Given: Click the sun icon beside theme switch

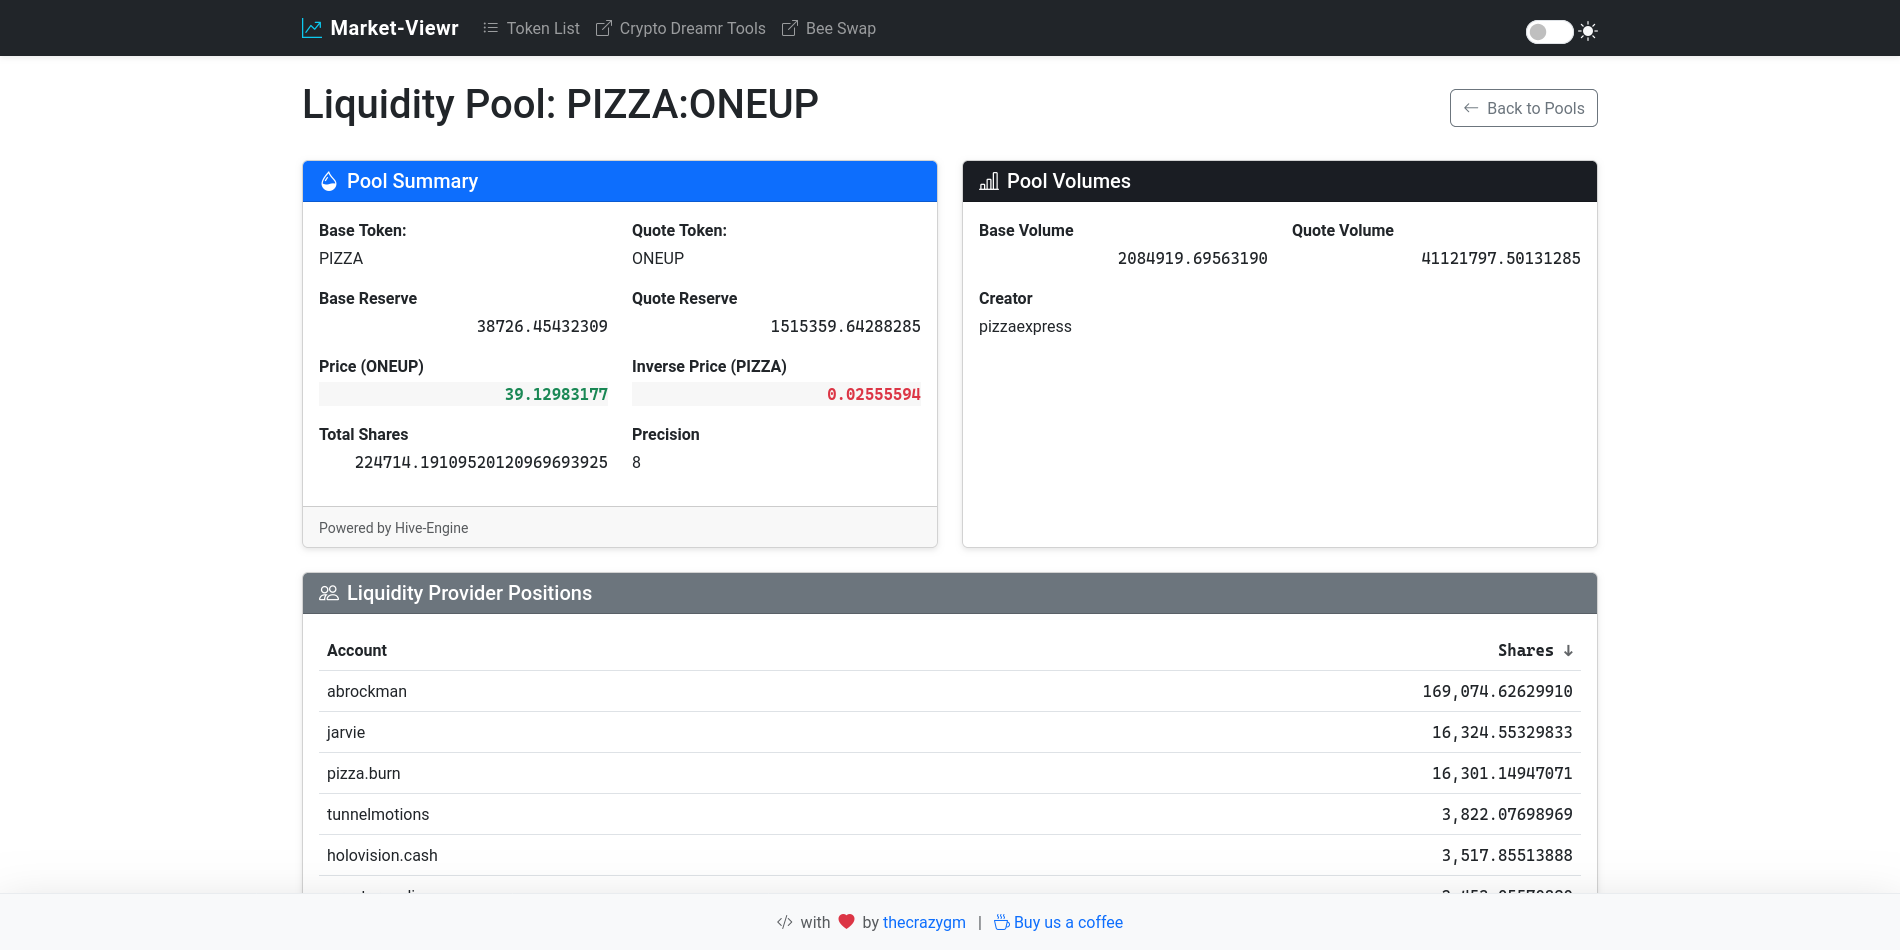Looking at the screenshot, I should pos(1588,32).
